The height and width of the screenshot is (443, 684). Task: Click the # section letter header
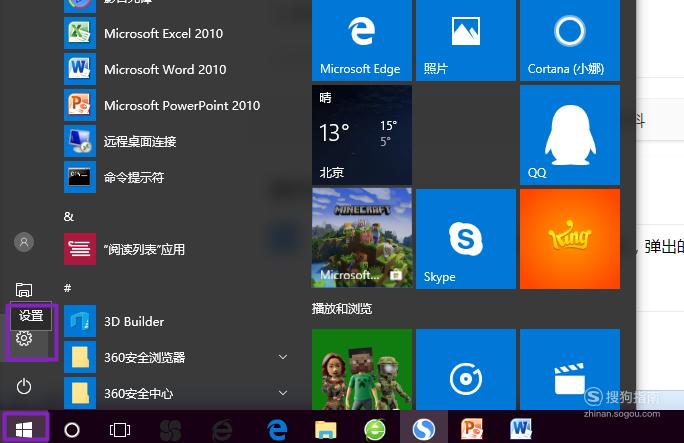68,288
